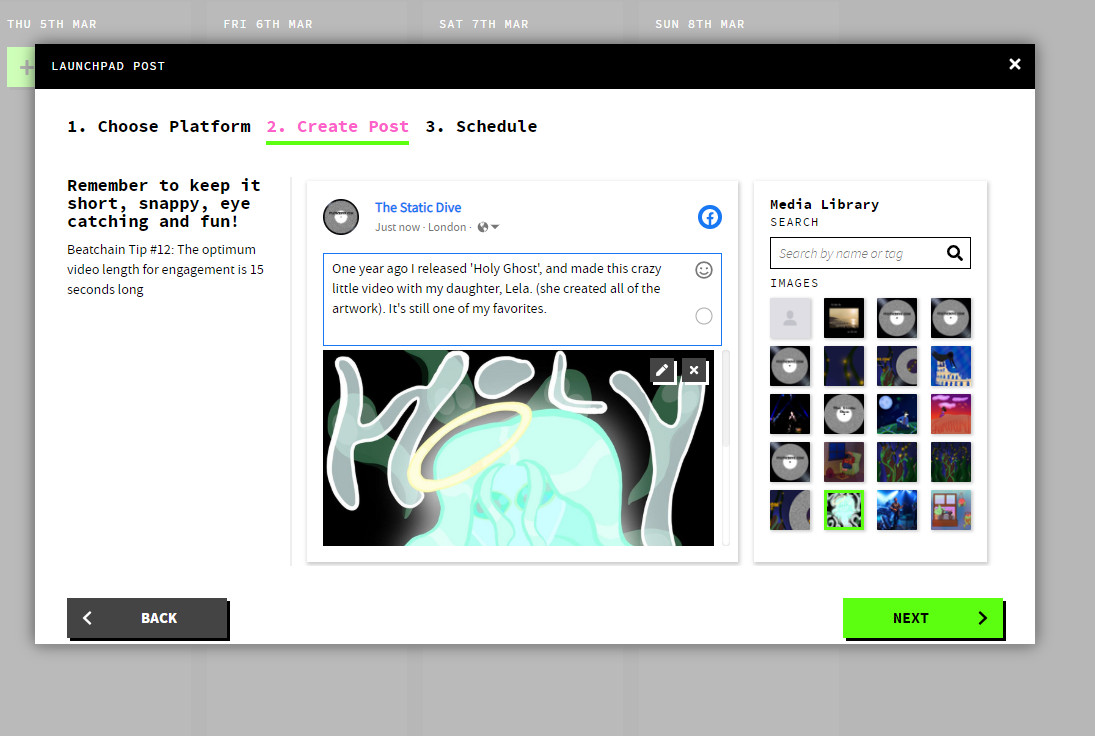Jump to the Schedule step
The height and width of the screenshot is (736, 1095).
(x=481, y=126)
